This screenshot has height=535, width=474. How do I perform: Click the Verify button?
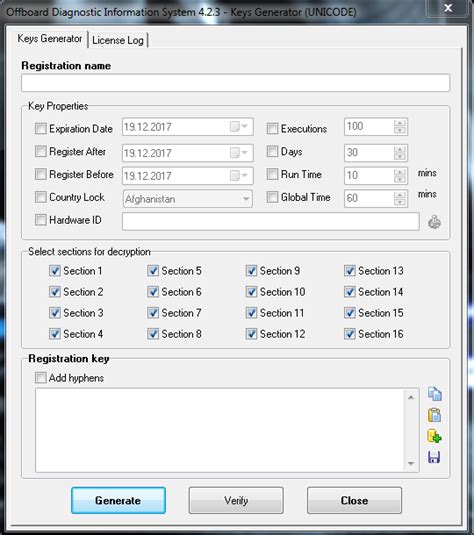point(236,500)
